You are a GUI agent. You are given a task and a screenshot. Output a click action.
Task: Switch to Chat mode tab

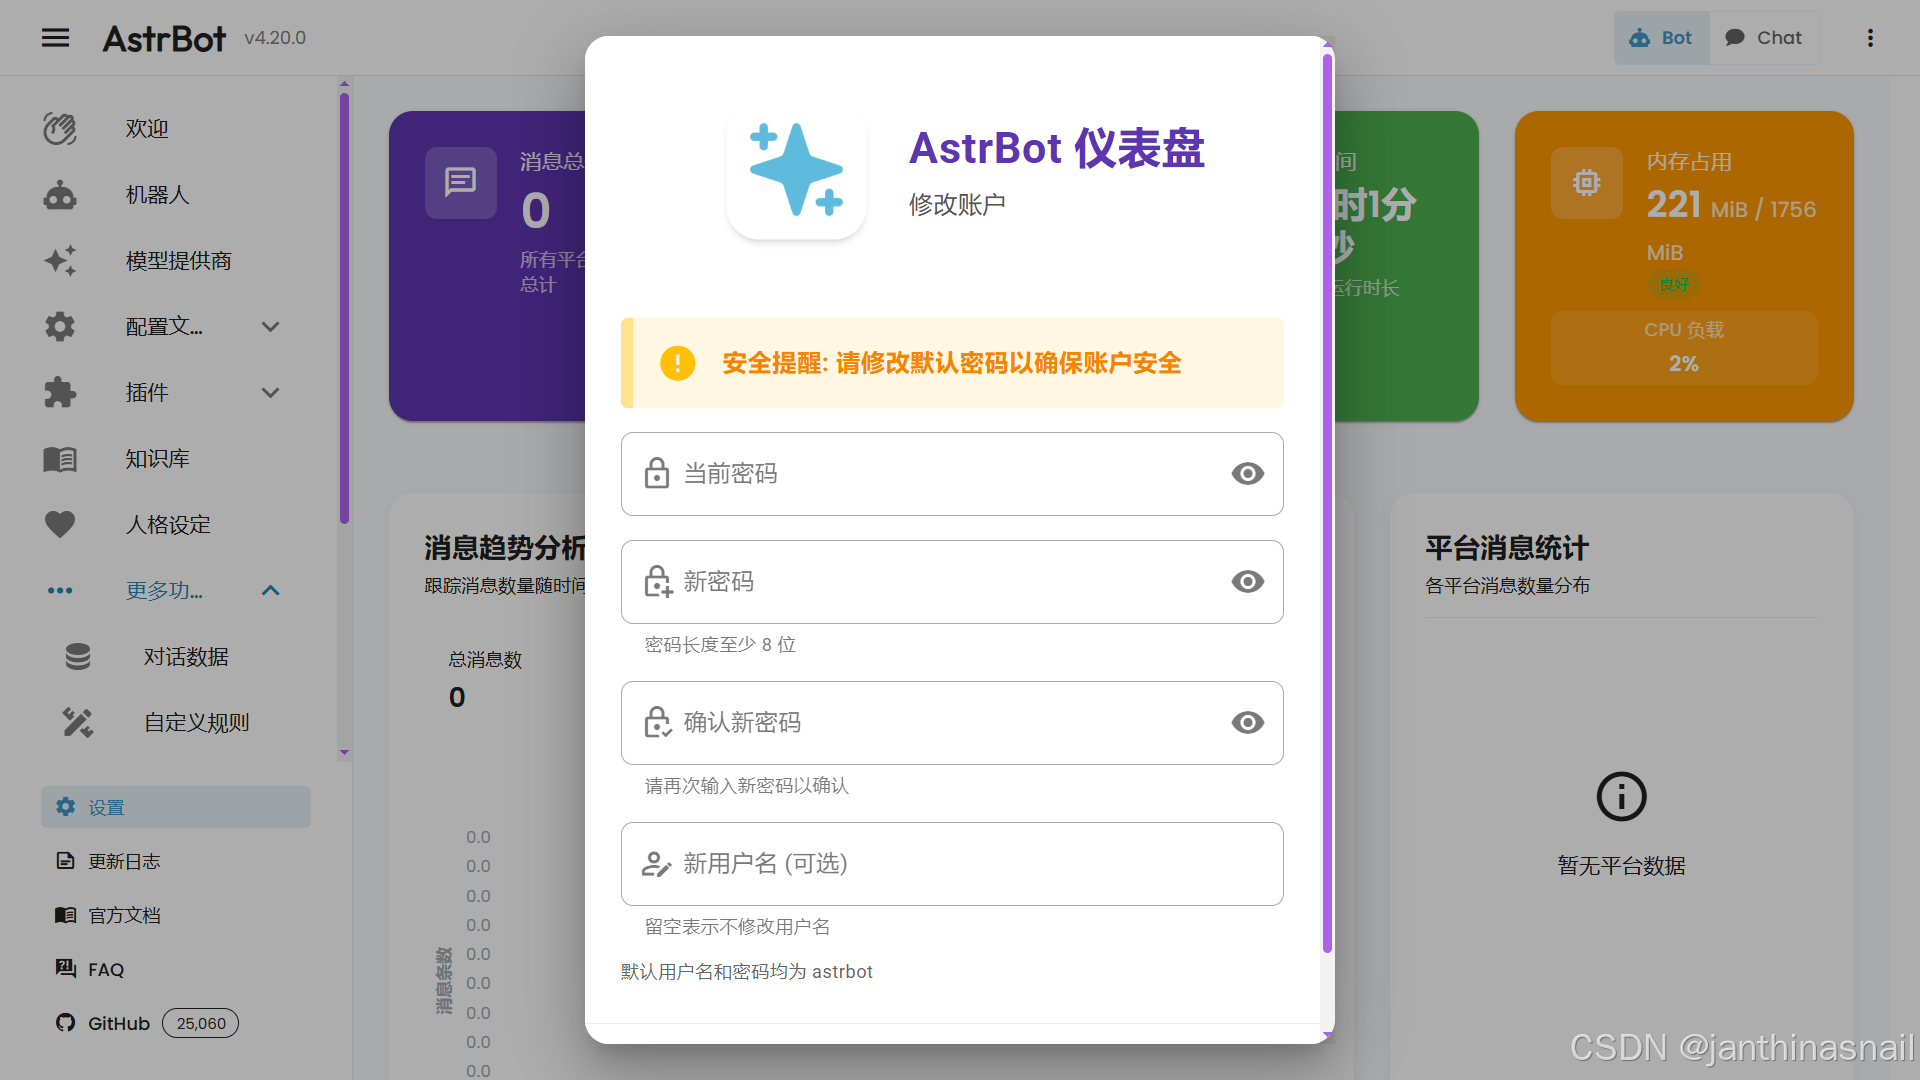tap(1764, 38)
